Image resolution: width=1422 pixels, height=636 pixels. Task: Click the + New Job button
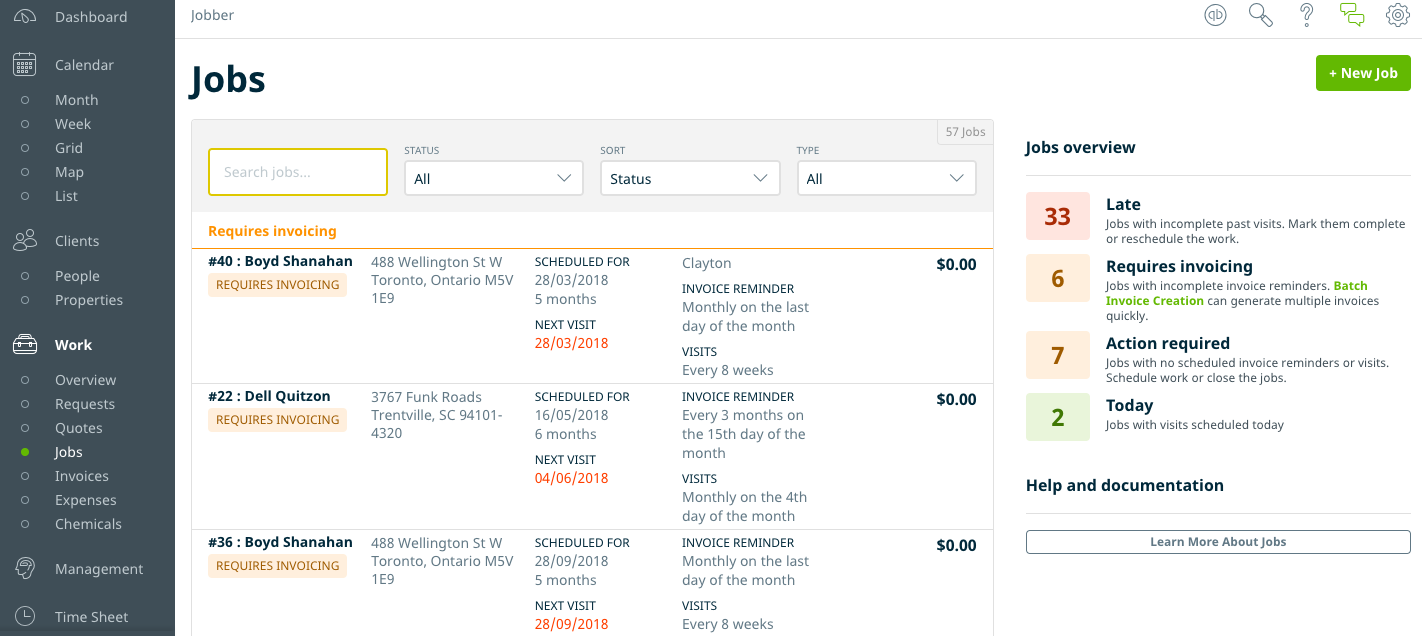[1362, 73]
